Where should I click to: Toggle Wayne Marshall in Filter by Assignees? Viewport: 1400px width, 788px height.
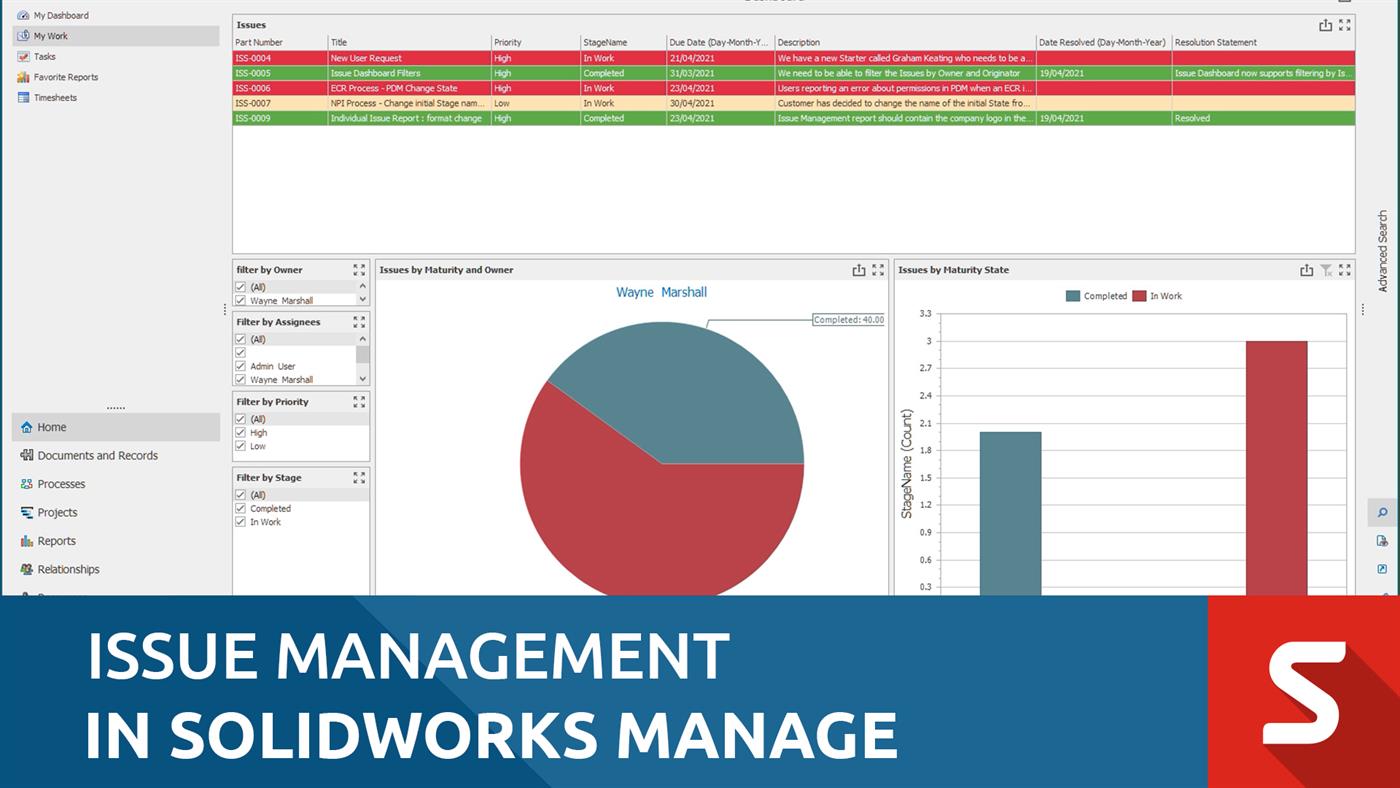pos(240,380)
